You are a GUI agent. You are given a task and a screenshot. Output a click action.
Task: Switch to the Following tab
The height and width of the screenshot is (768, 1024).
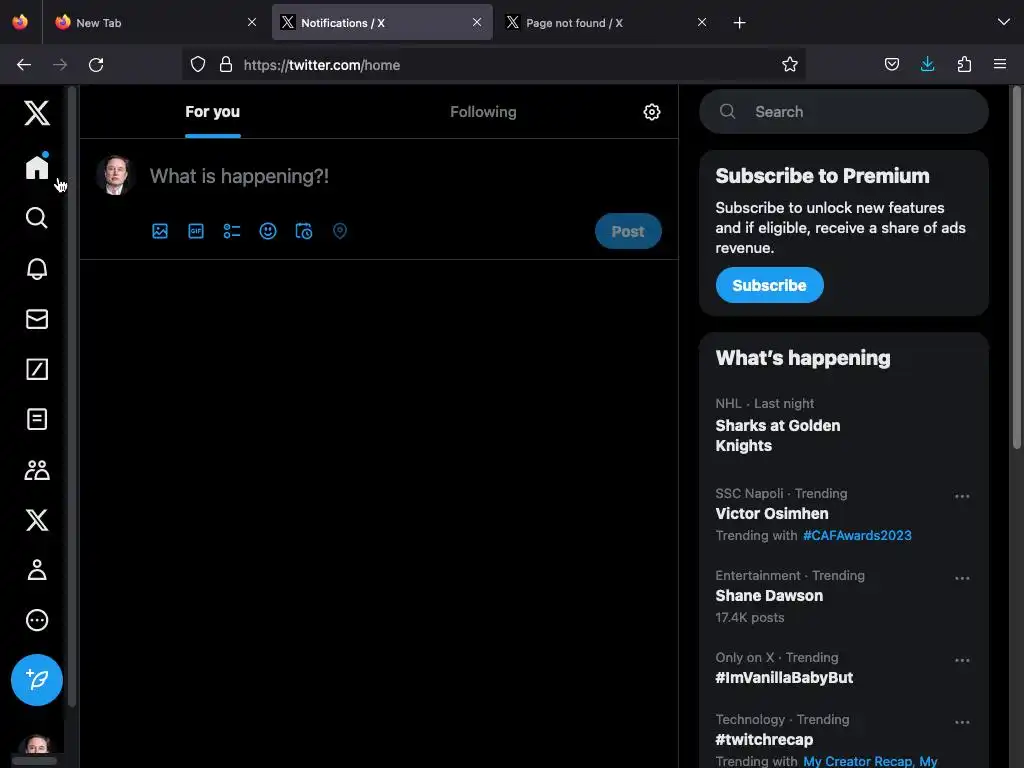(x=483, y=112)
